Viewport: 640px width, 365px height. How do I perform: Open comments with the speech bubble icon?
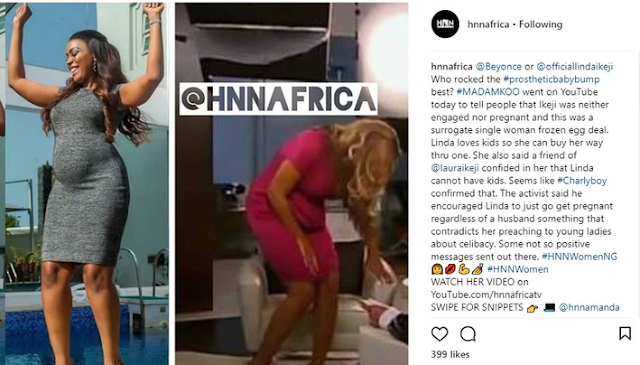(468, 334)
